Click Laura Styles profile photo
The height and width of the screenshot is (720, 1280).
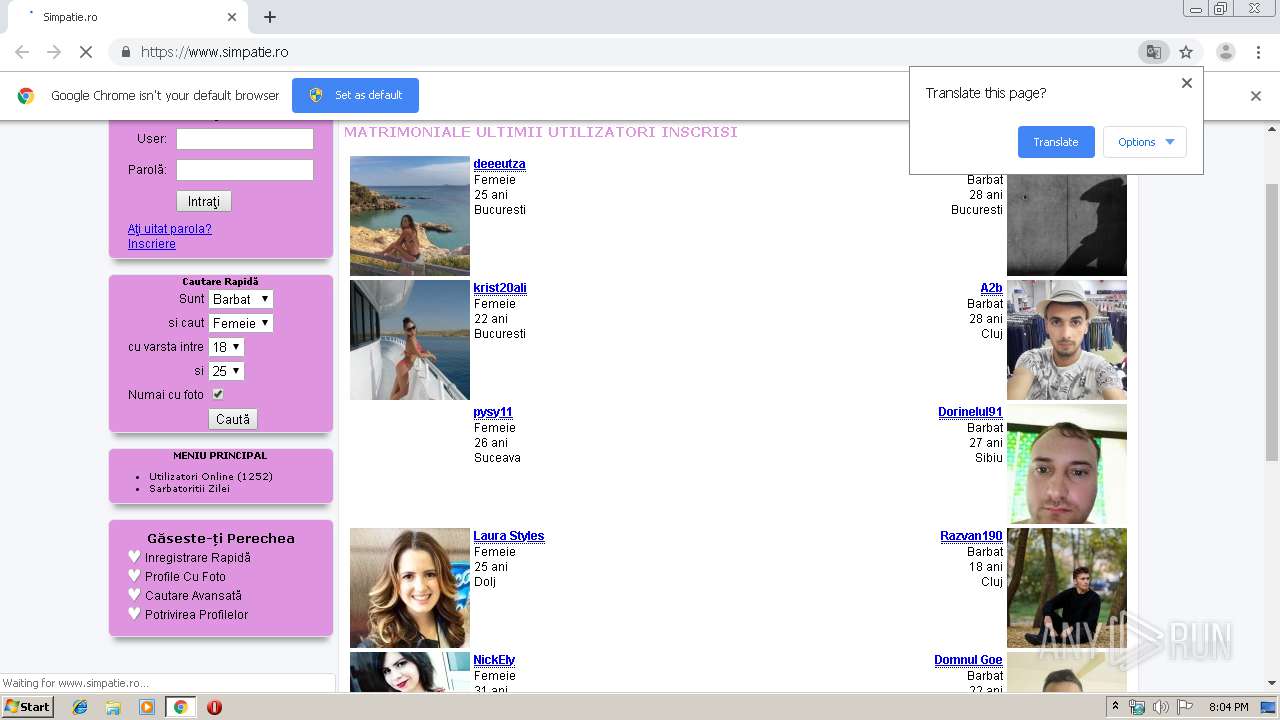pos(410,588)
